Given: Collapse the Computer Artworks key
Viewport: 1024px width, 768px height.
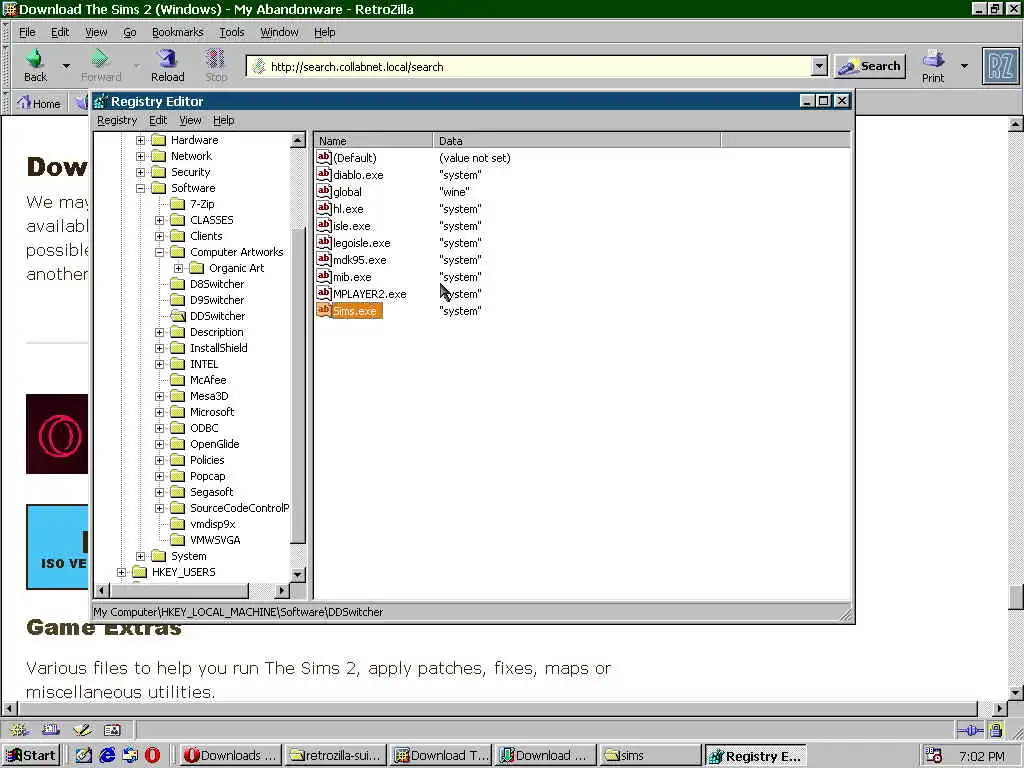Looking at the screenshot, I should [159, 252].
